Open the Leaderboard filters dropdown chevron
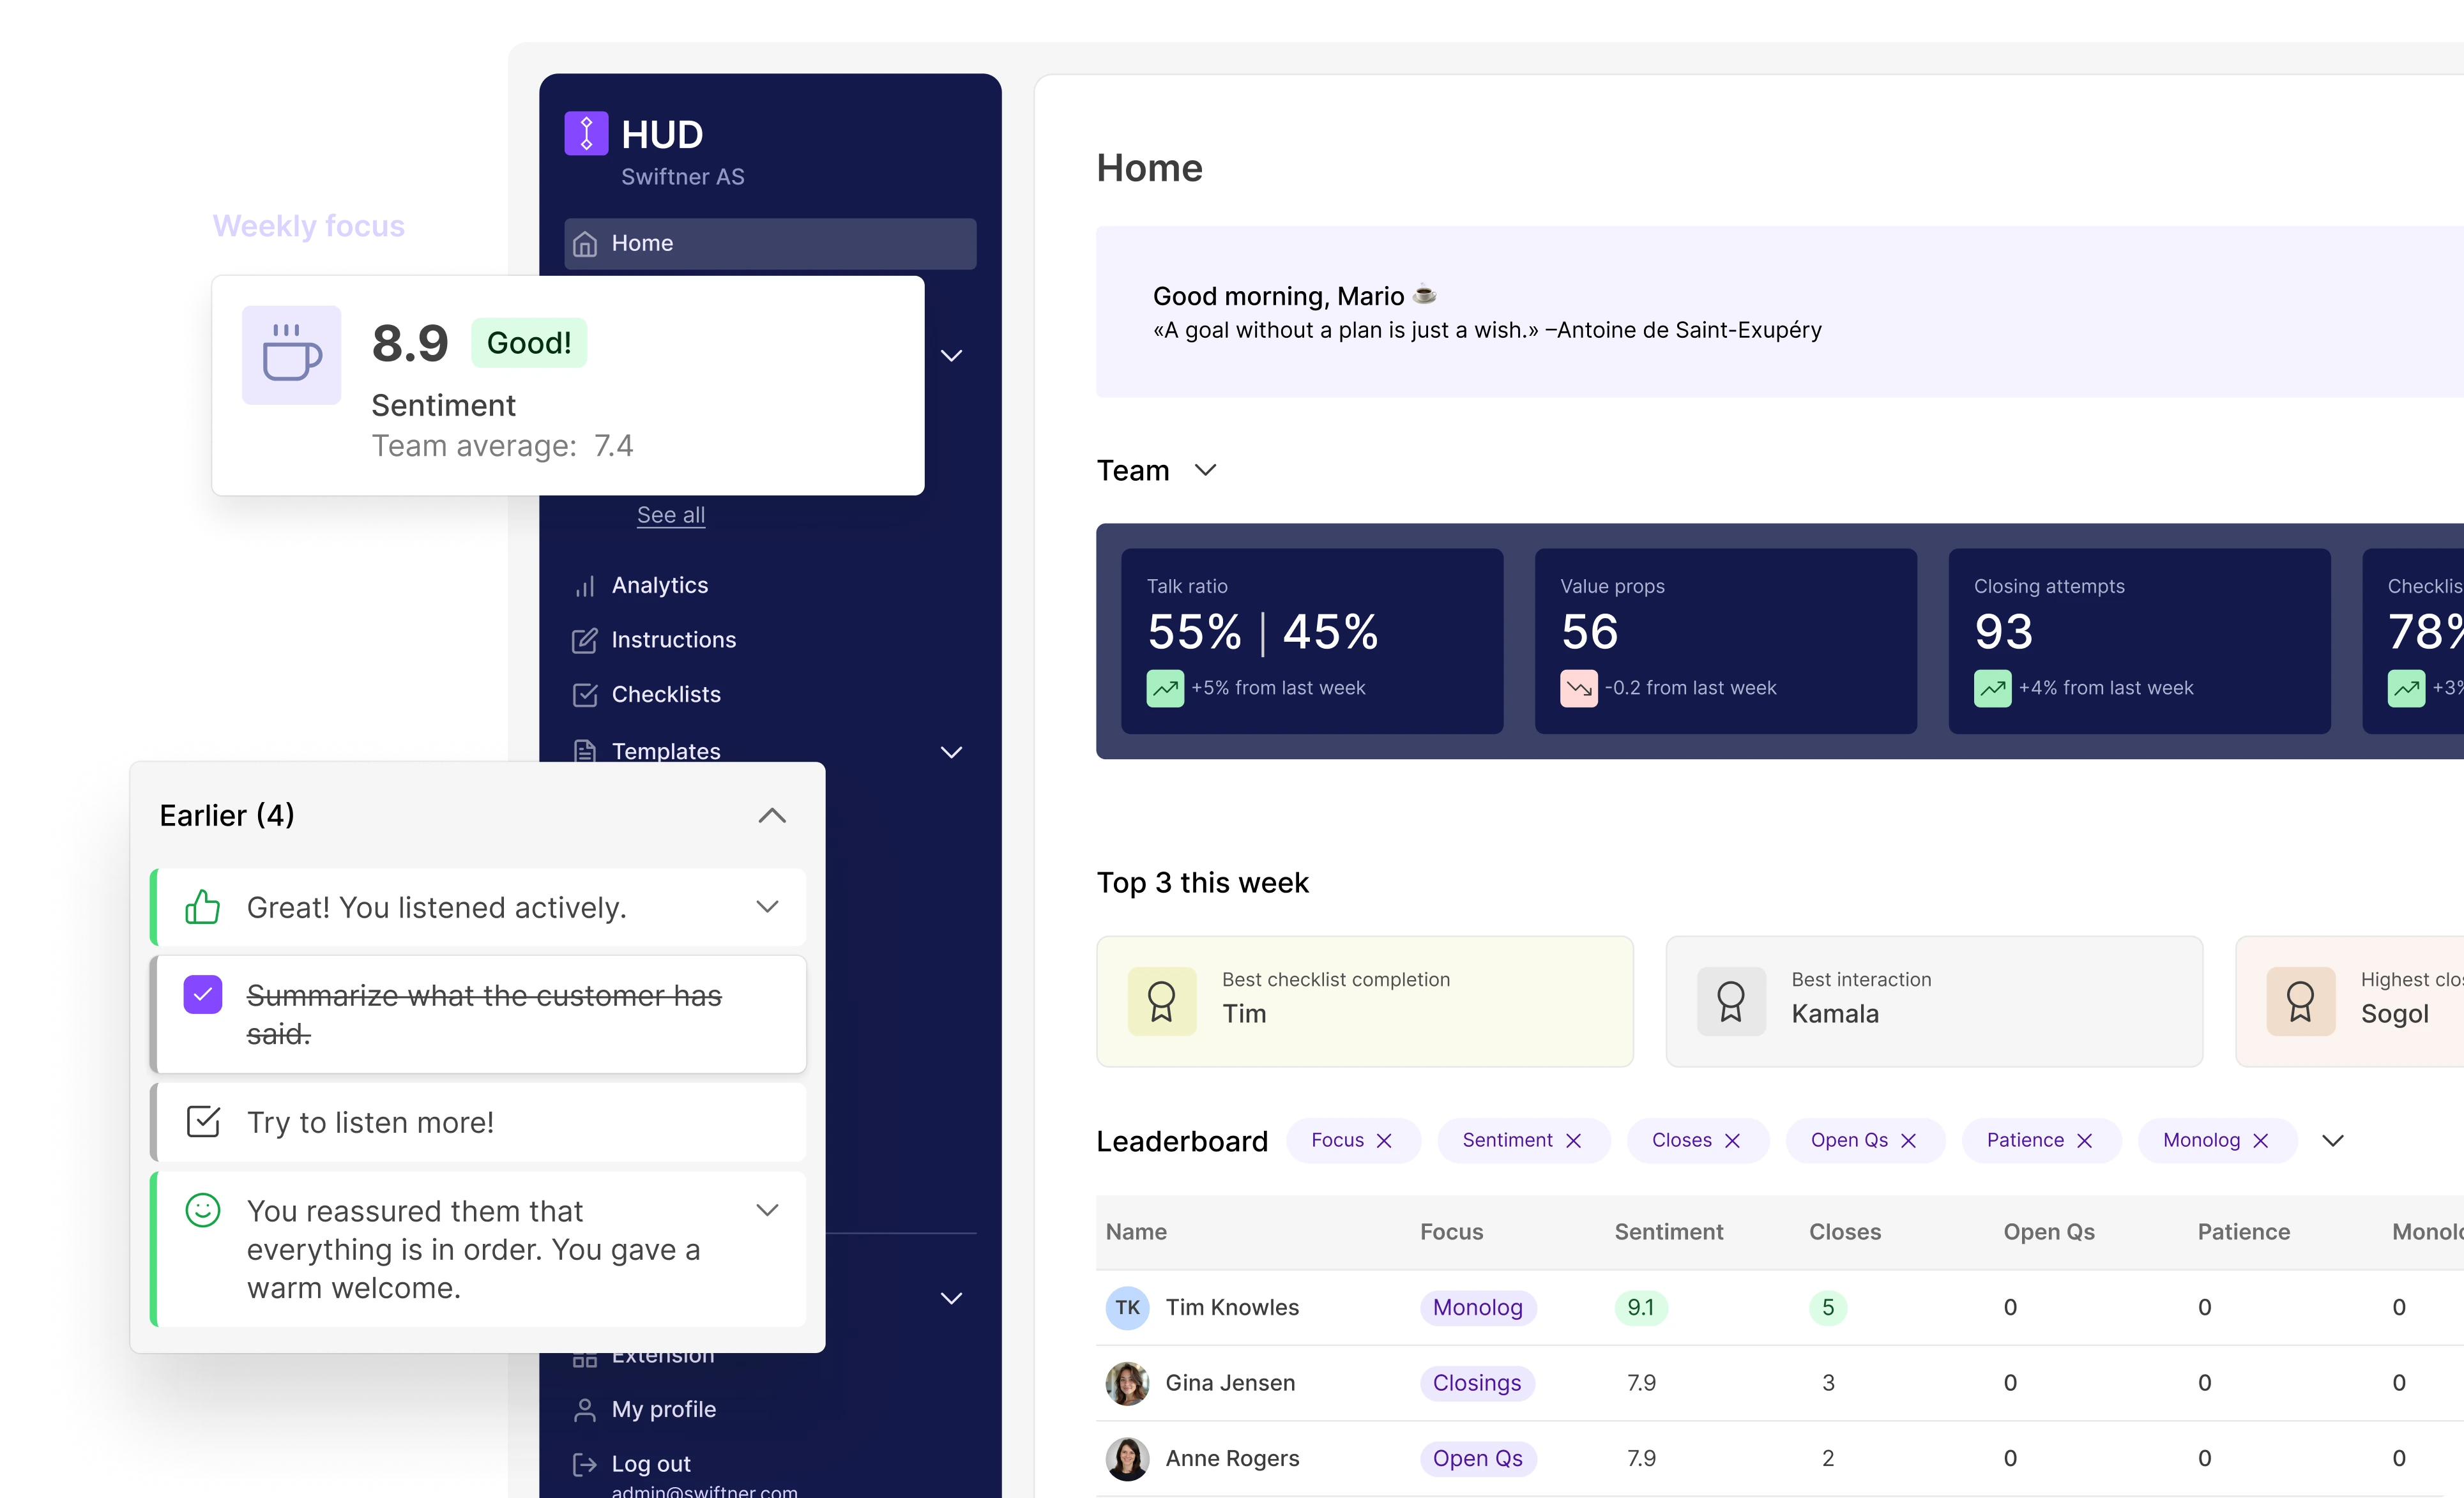The width and height of the screenshot is (2464, 1498). point(2332,1141)
